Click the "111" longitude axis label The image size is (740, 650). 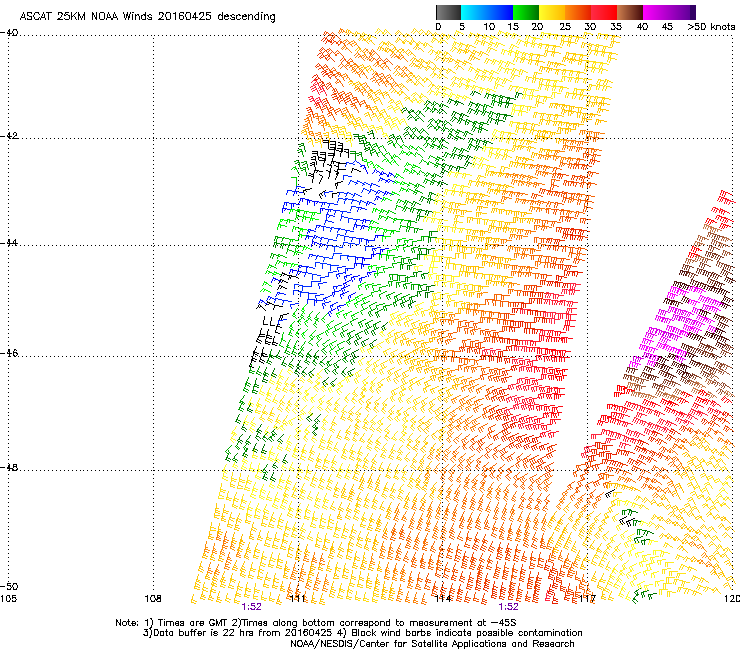[x=298, y=599]
